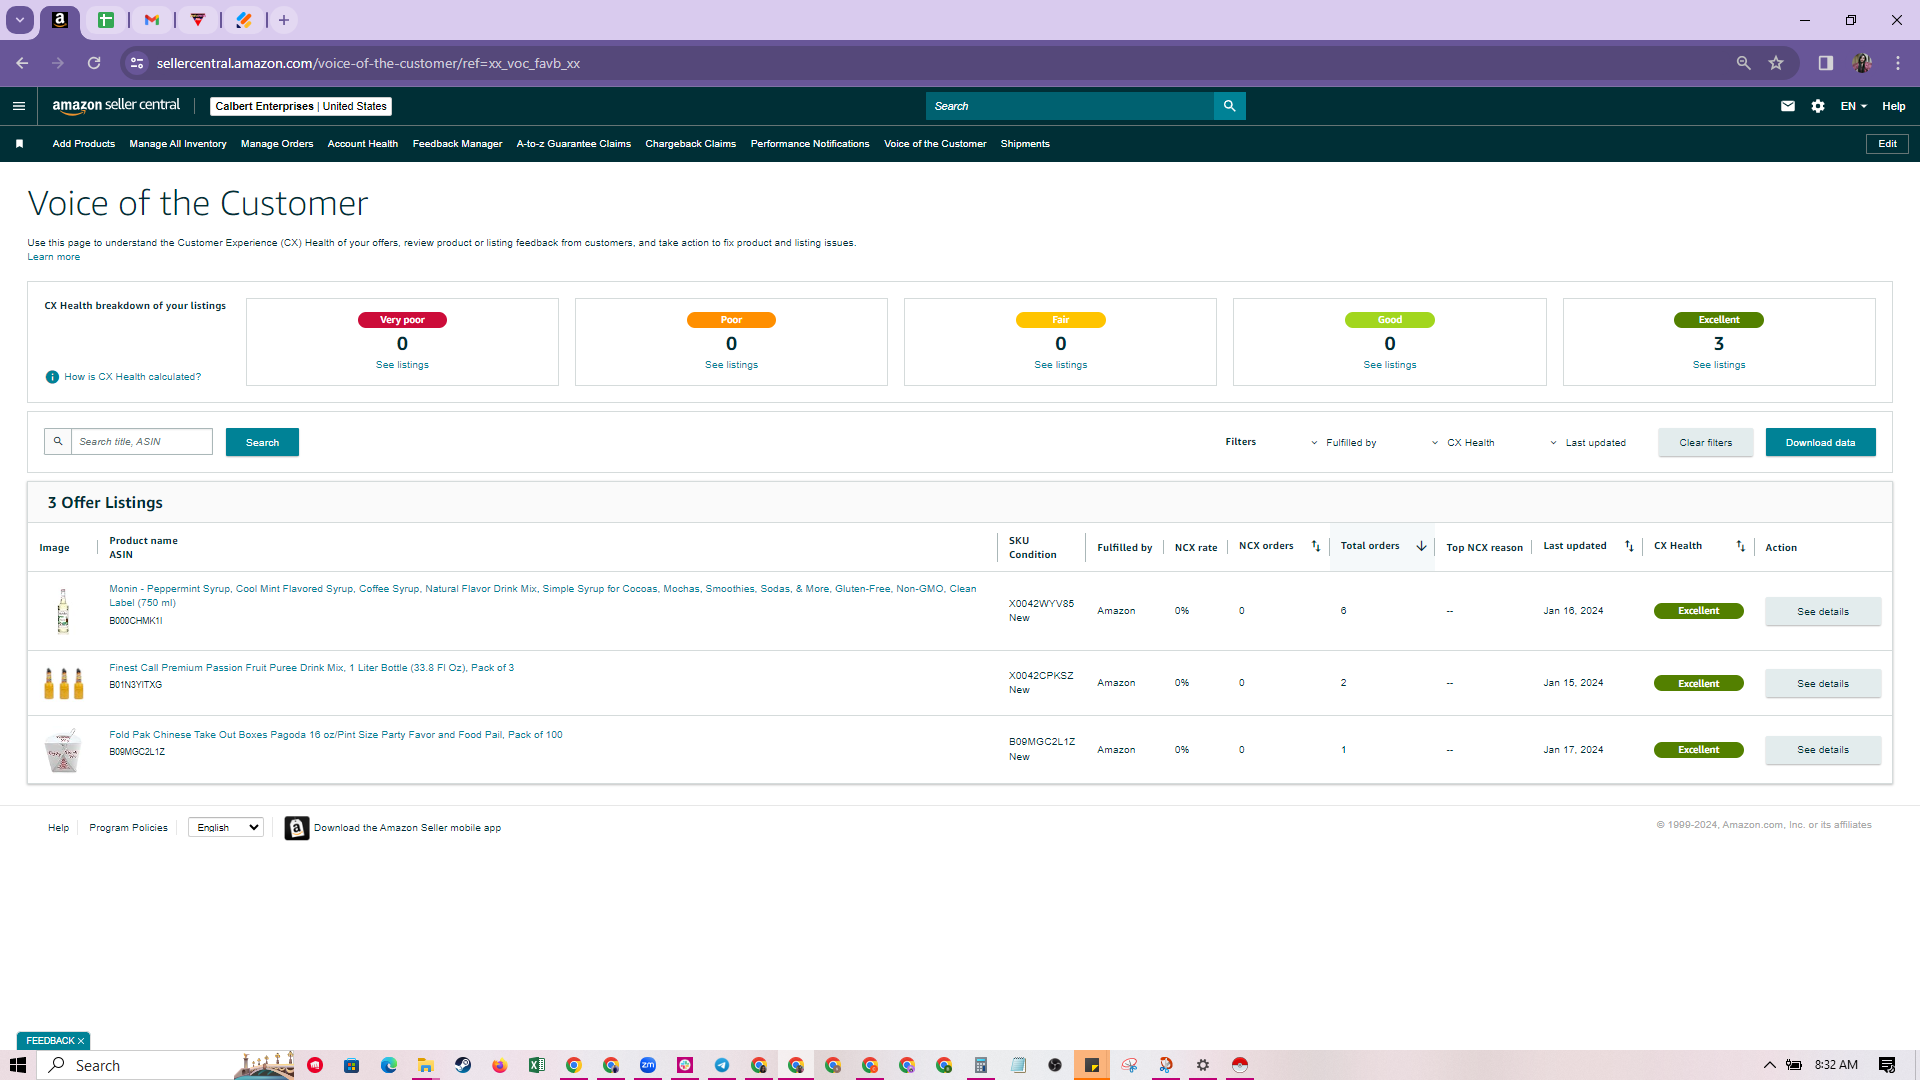The width and height of the screenshot is (1920, 1080).
Task: Open How is CX Health calculated link
Action: 133,377
